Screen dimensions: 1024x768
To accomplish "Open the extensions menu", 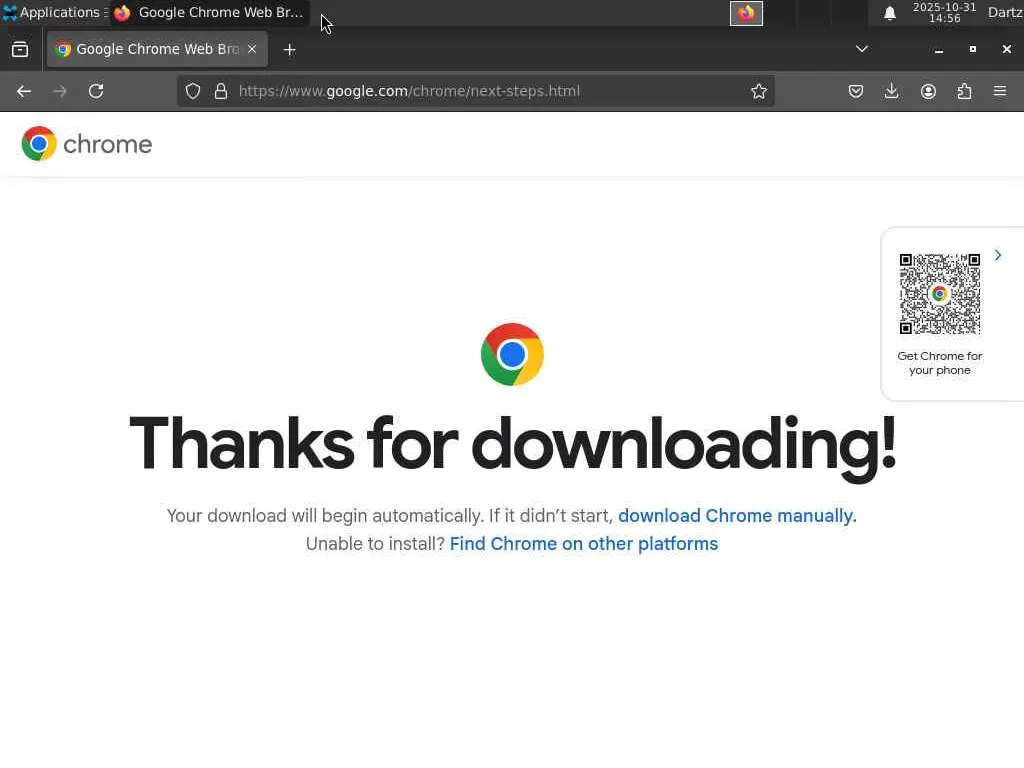I will click(964, 91).
